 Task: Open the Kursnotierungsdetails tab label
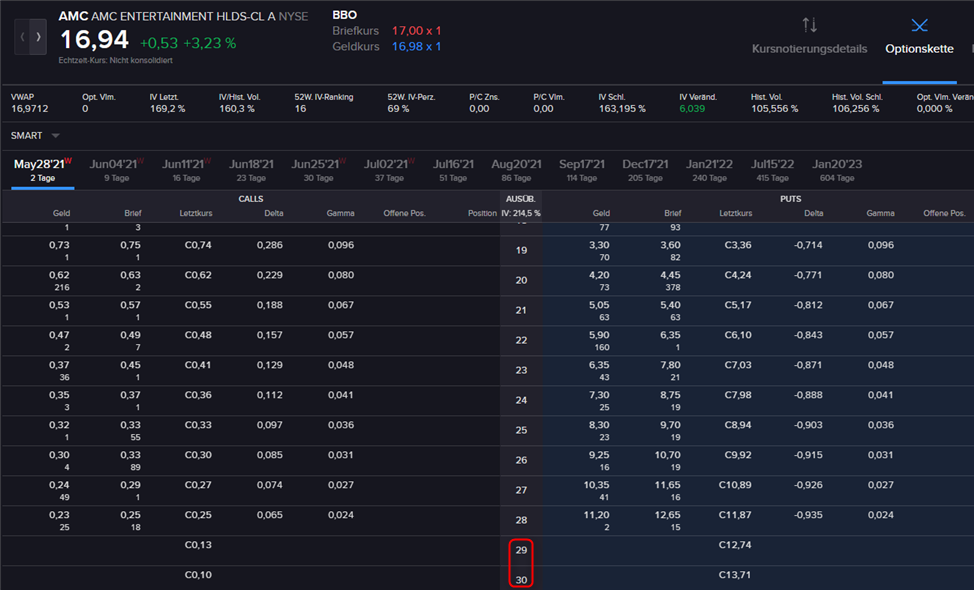[809, 49]
